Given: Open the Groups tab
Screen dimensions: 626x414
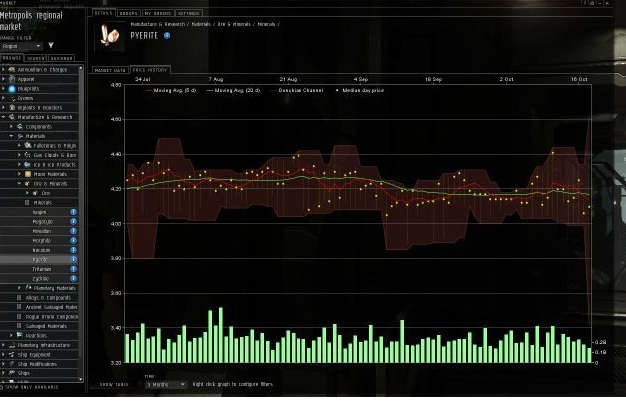Looking at the screenshot, I should click(129, 13).
